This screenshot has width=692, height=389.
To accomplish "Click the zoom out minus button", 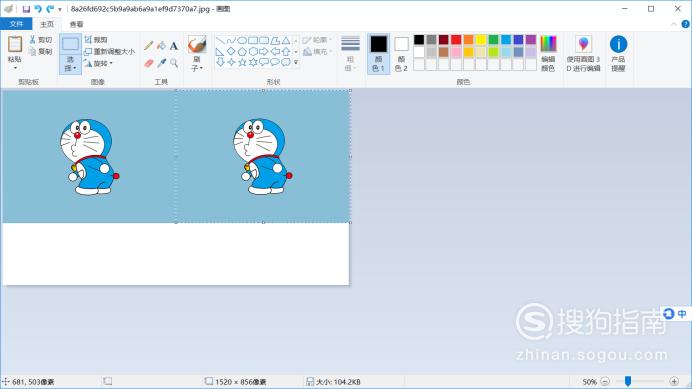I will 605,381.
